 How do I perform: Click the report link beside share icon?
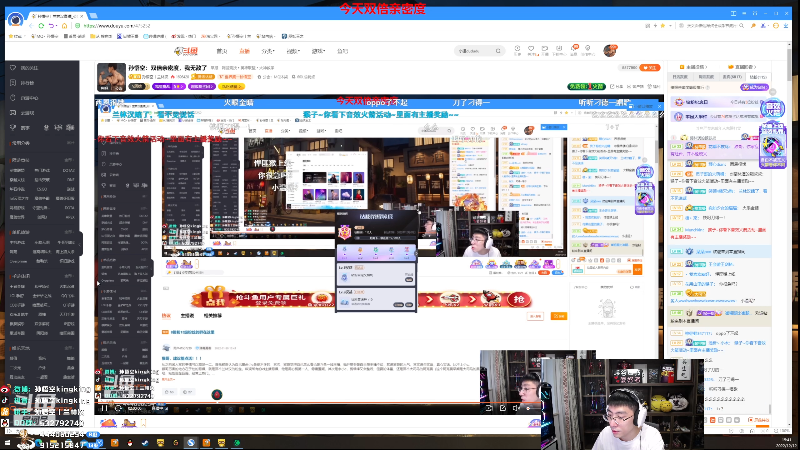coord(637,87)
